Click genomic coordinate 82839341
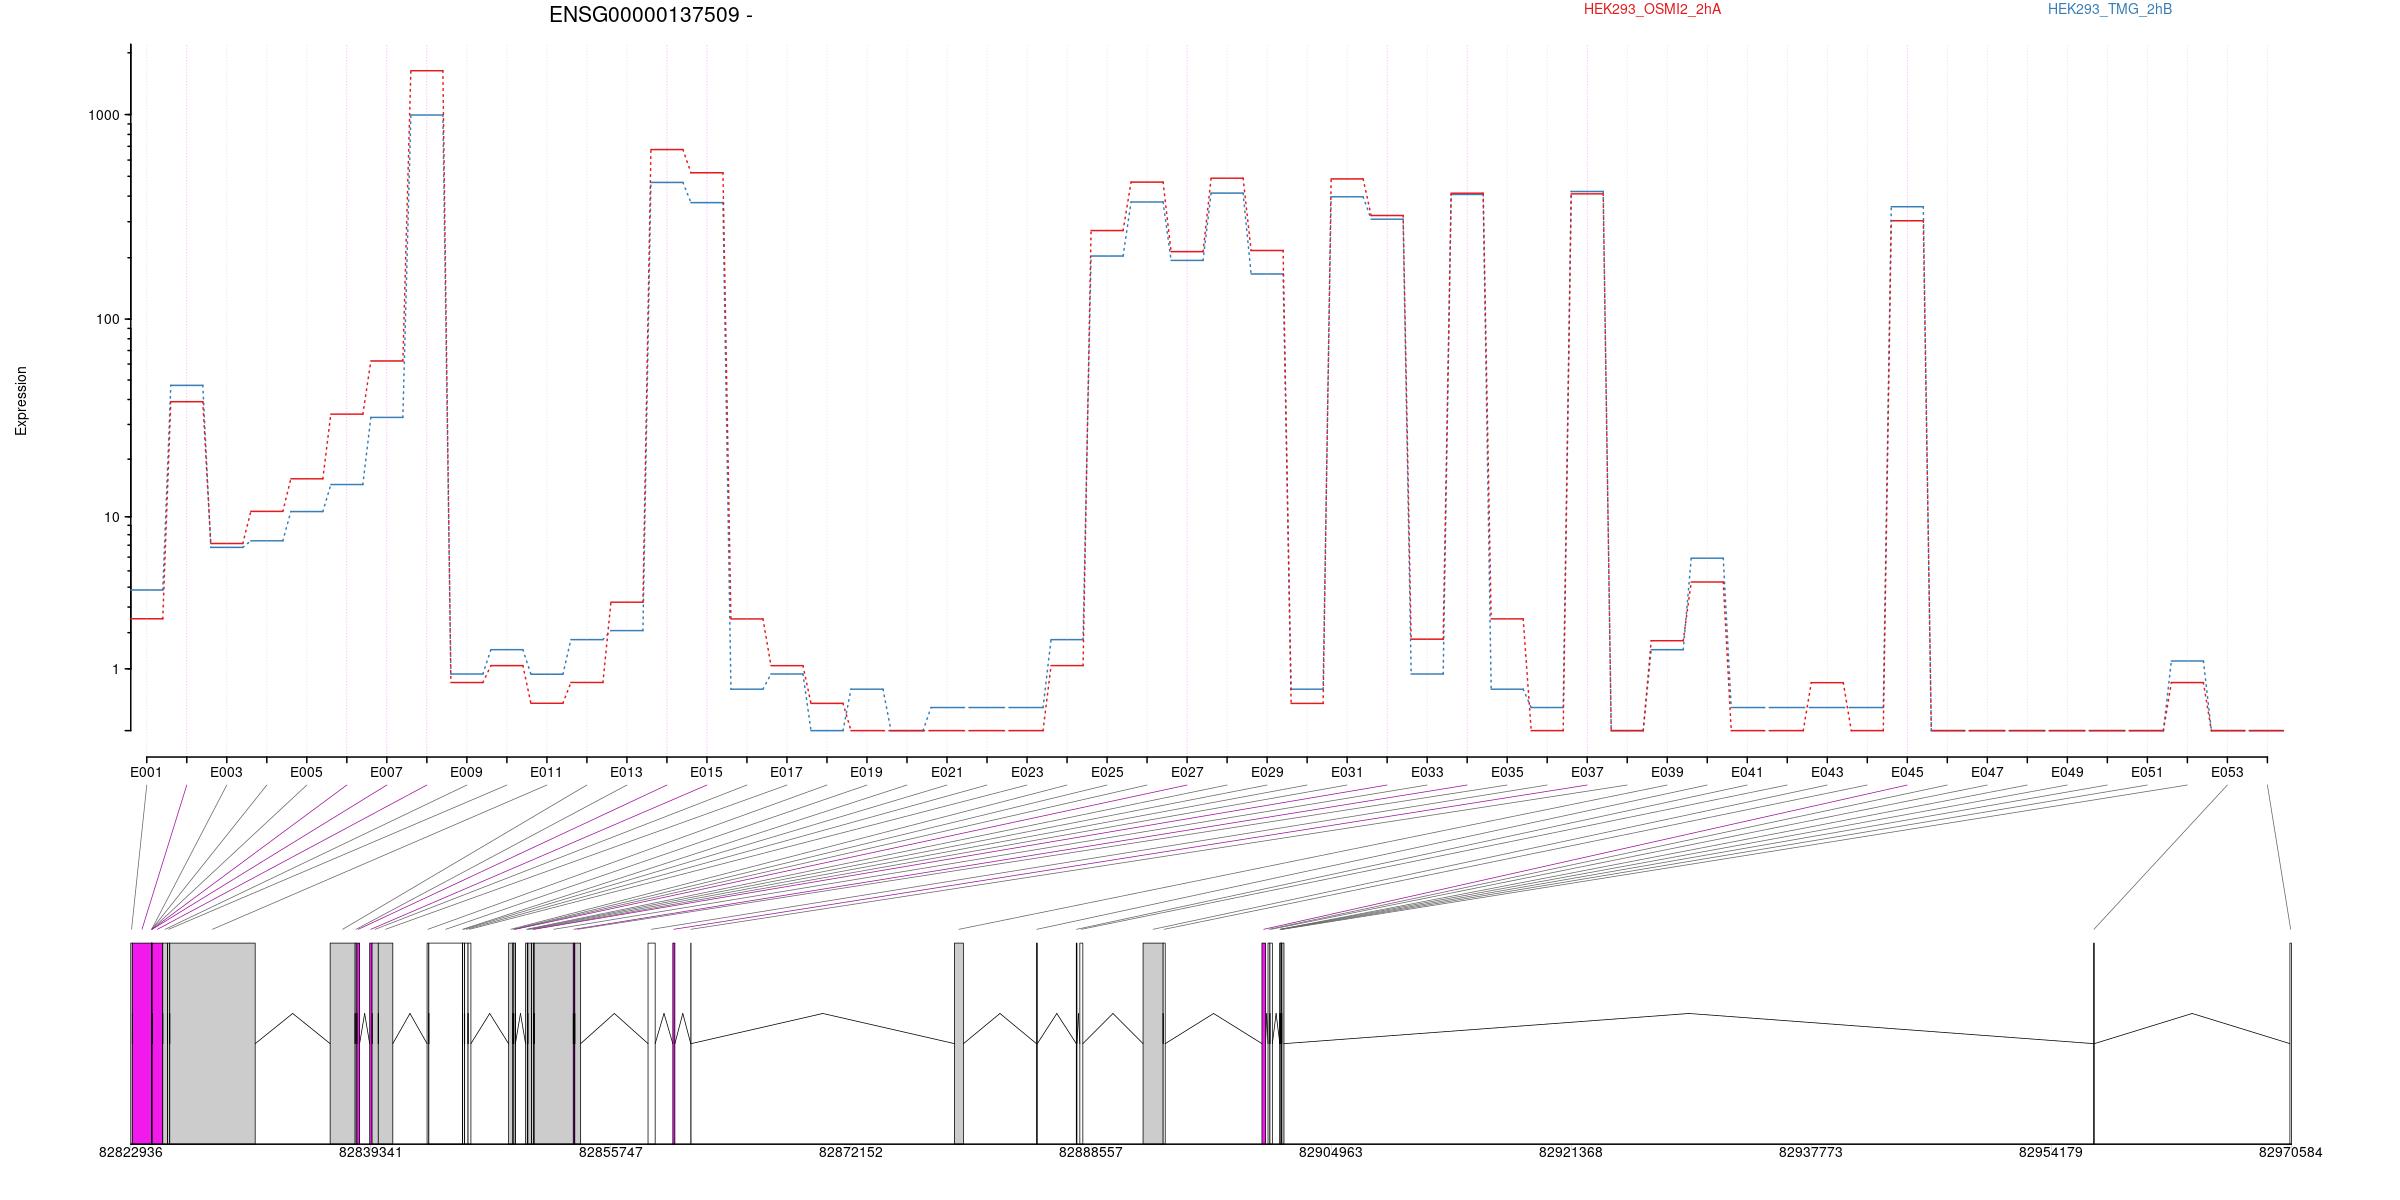The width and height of the screenshot is (2400, 1200). tap(371, 1152)
